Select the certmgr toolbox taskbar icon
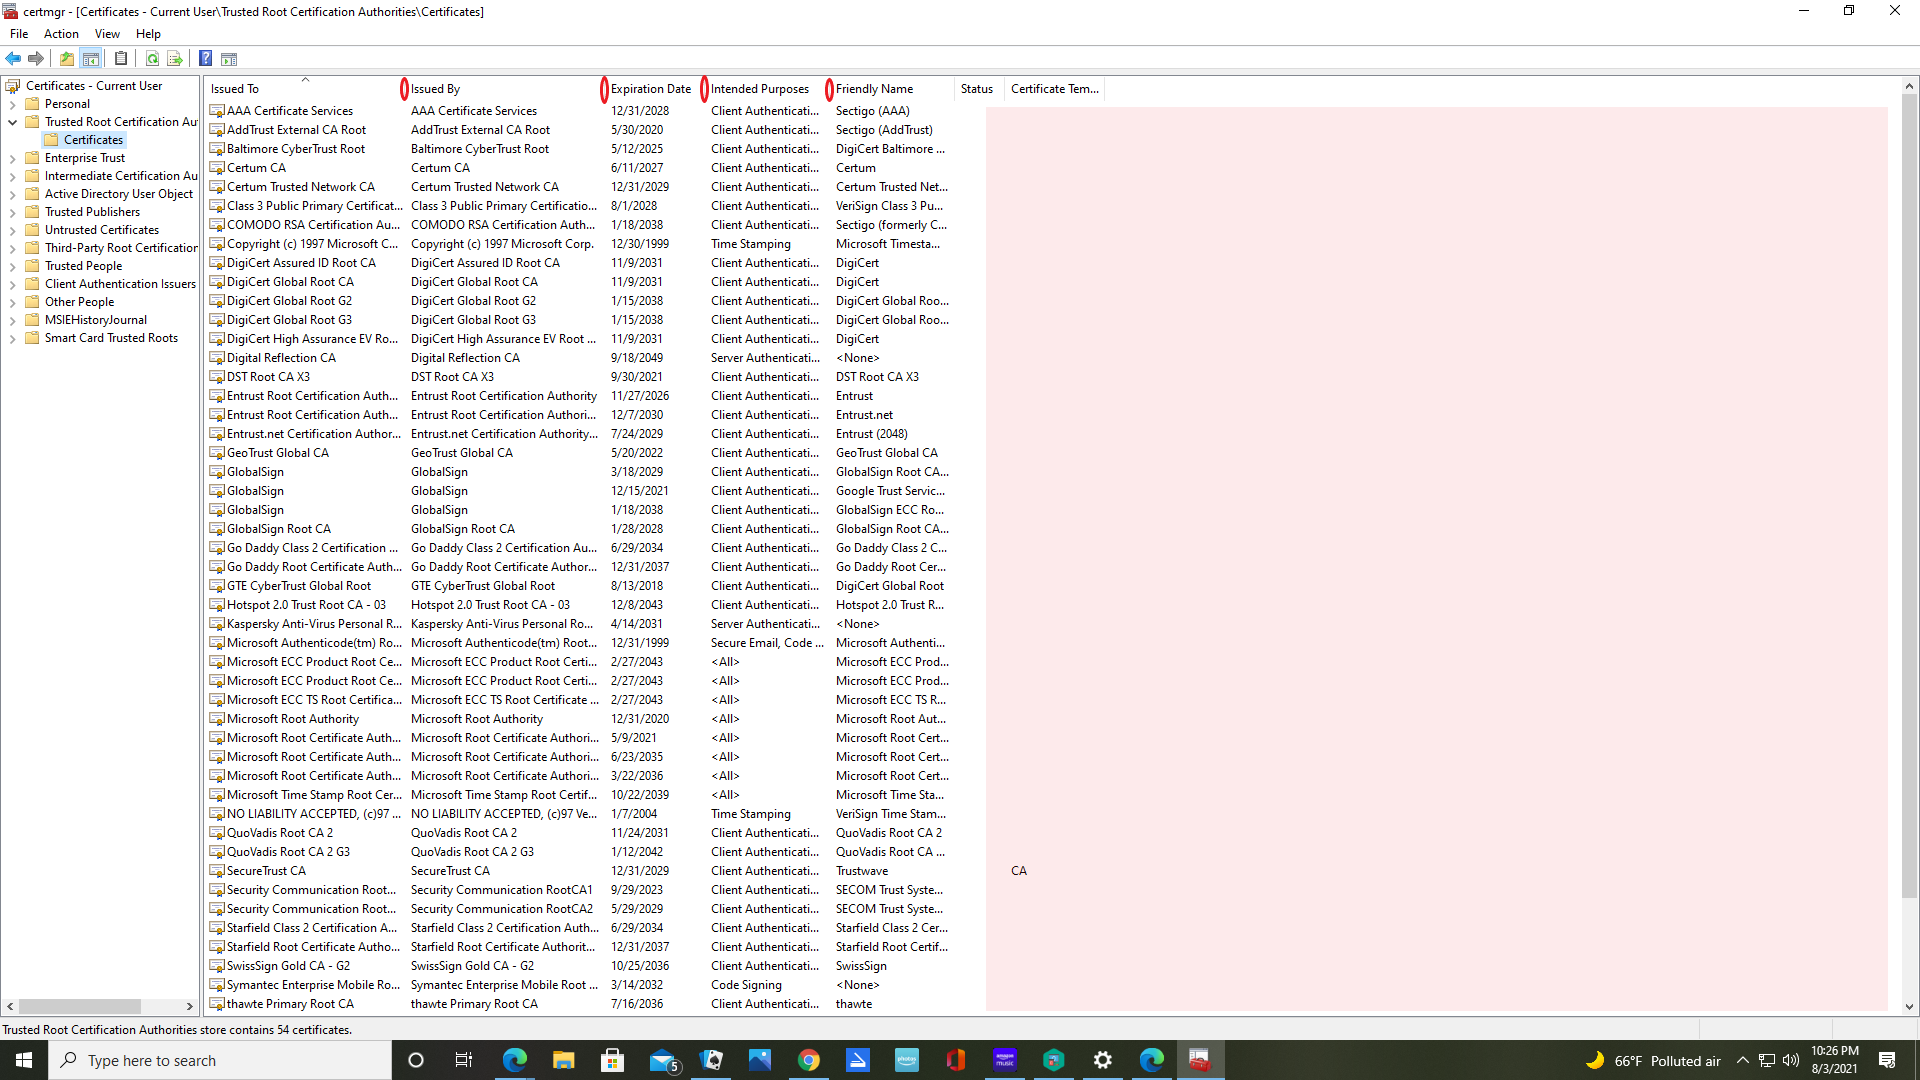1920x1080 pixels. (1200, 1060)
